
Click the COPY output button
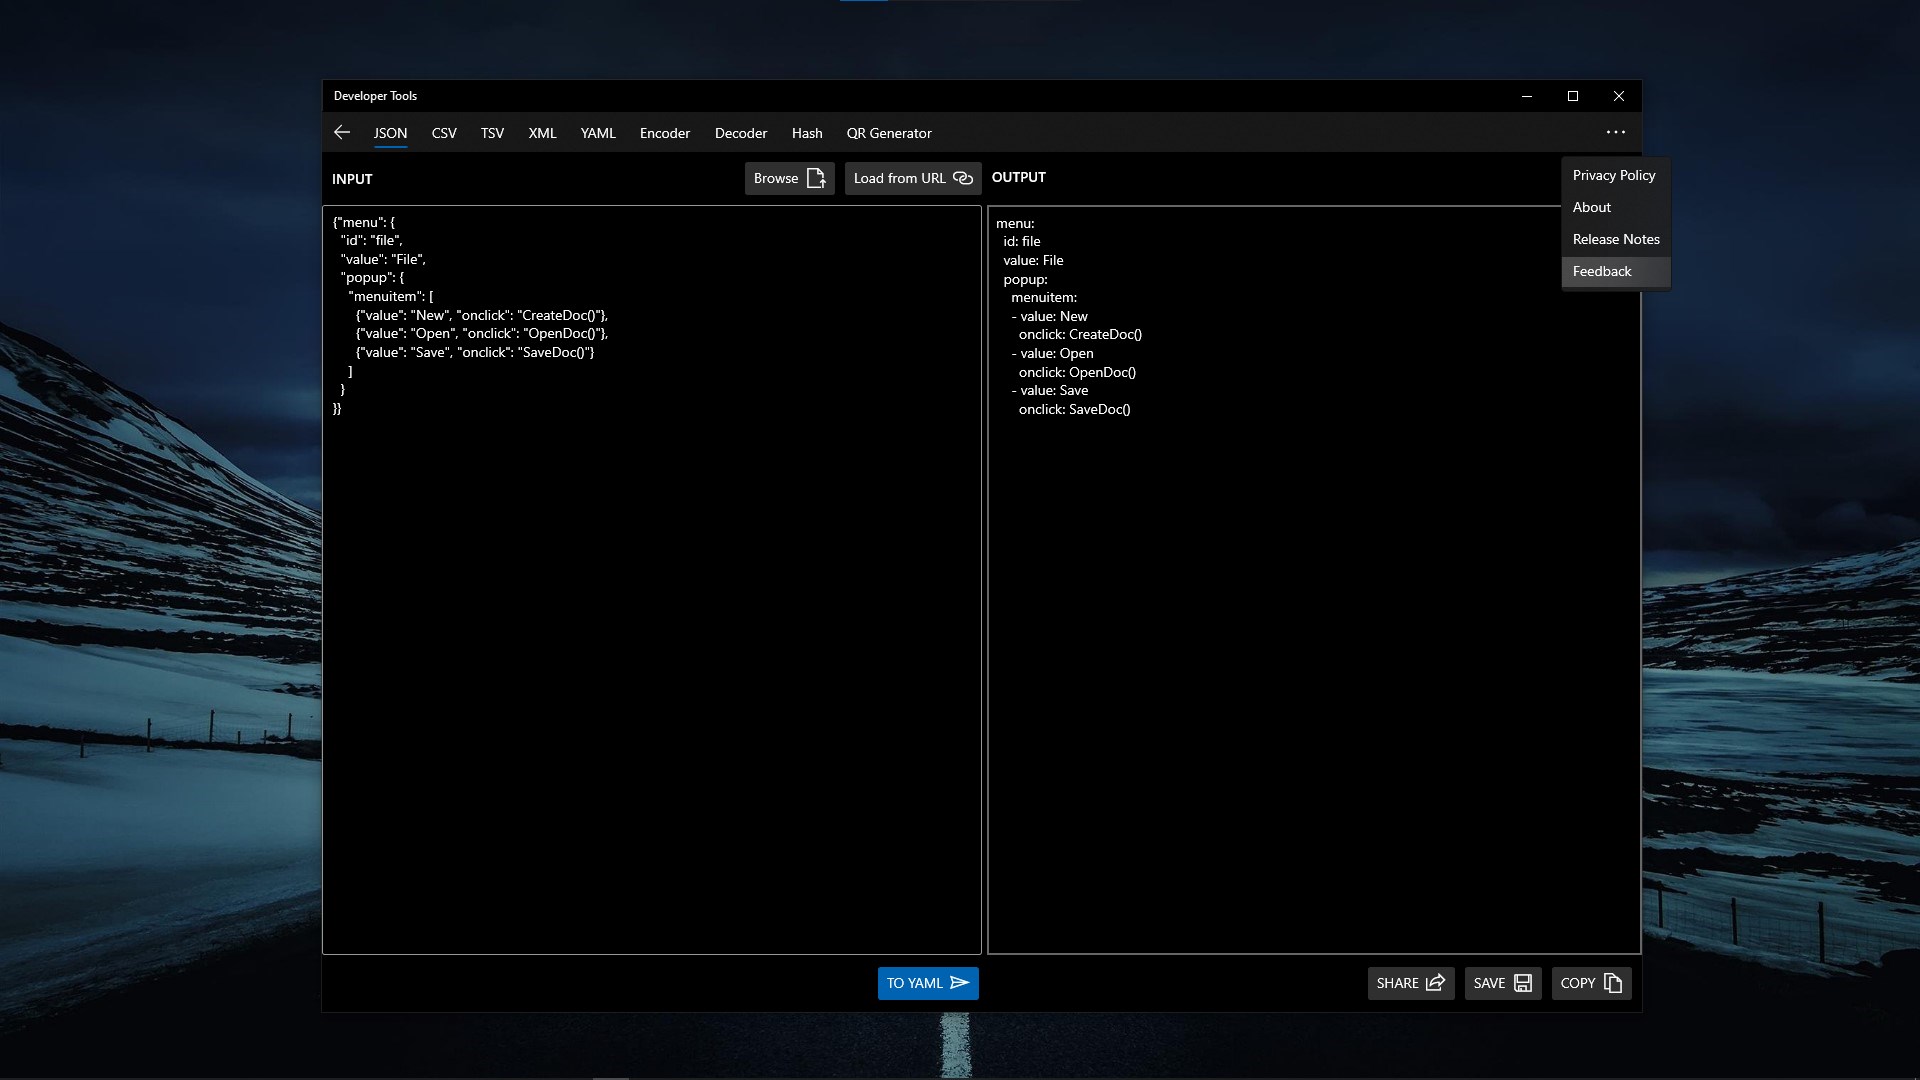(x=1590, y=983)
